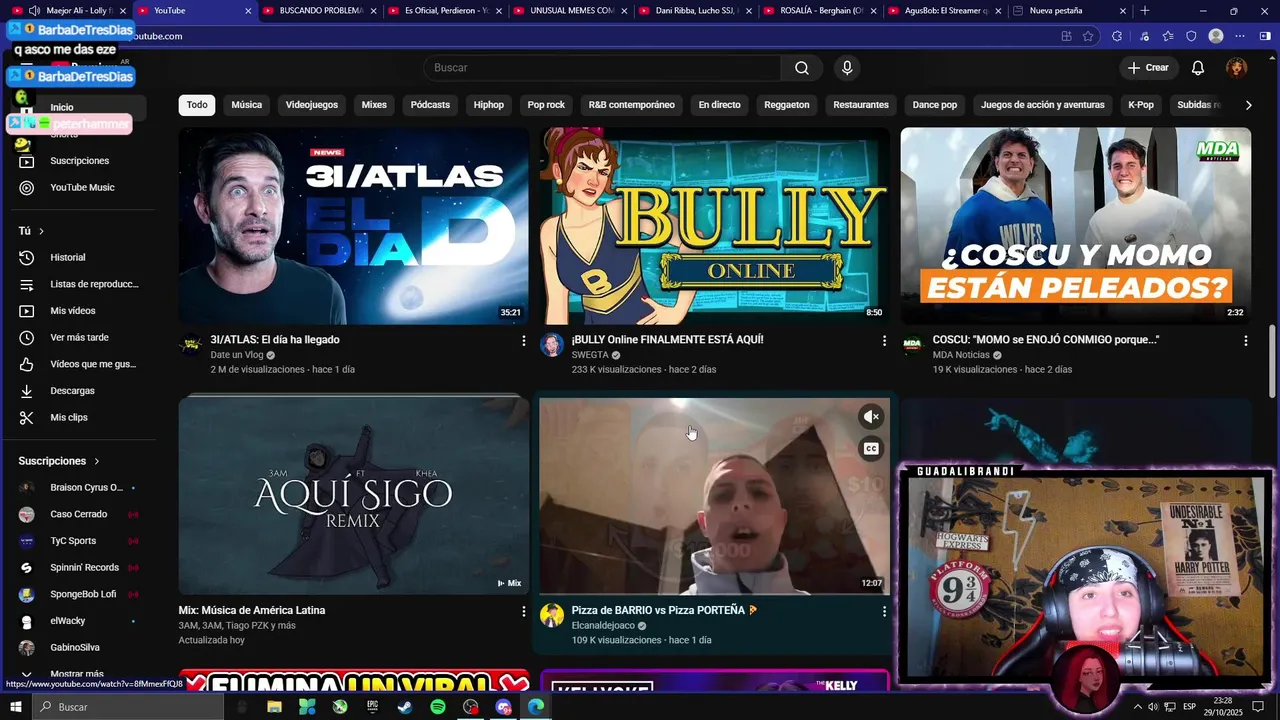1280x720 pixels.
Task: Open options menu for BULLY Online video
Action: 884,341
